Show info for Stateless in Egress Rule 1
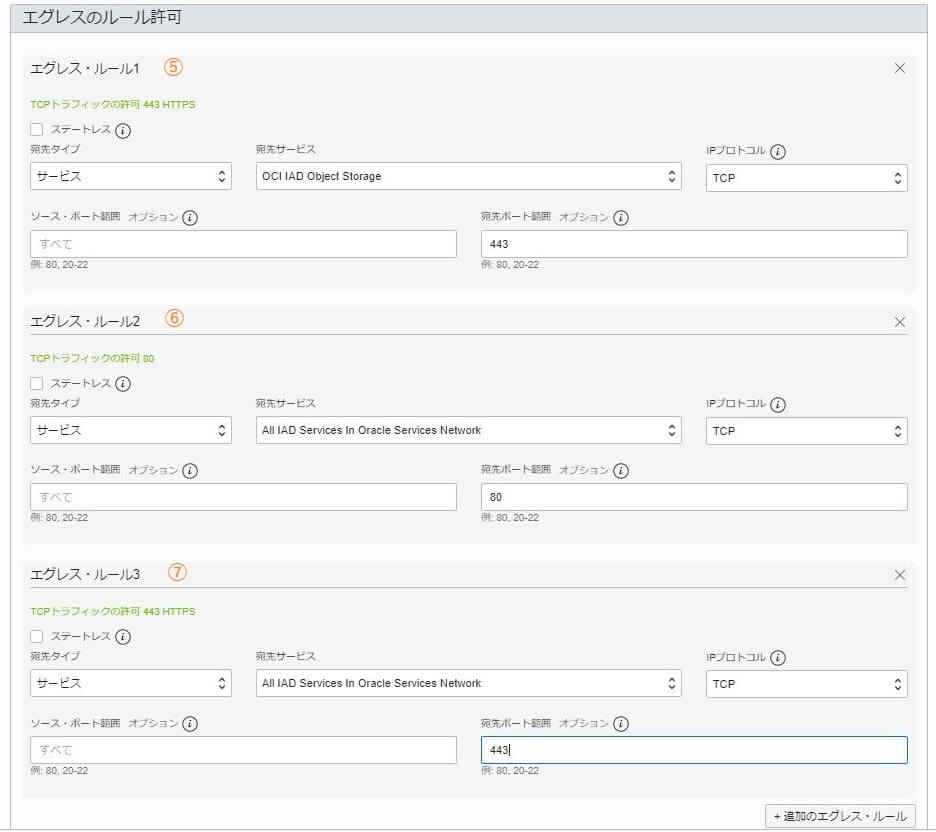Viewport: 936px width, 832px height. 123,130
